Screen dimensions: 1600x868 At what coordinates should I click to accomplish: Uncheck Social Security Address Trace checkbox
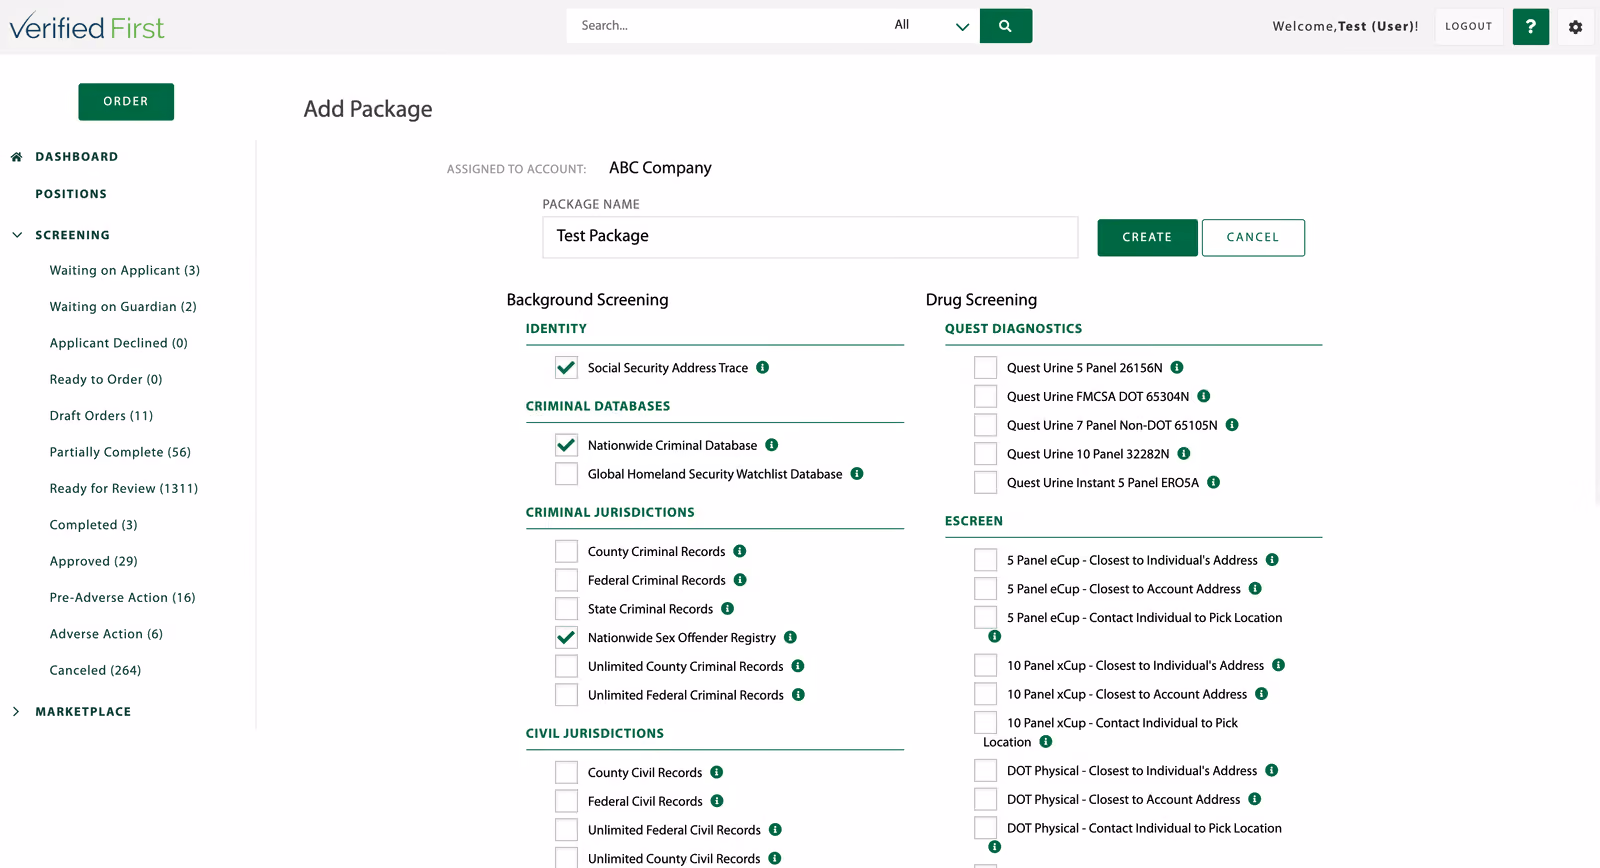click(x=566, y=368)
